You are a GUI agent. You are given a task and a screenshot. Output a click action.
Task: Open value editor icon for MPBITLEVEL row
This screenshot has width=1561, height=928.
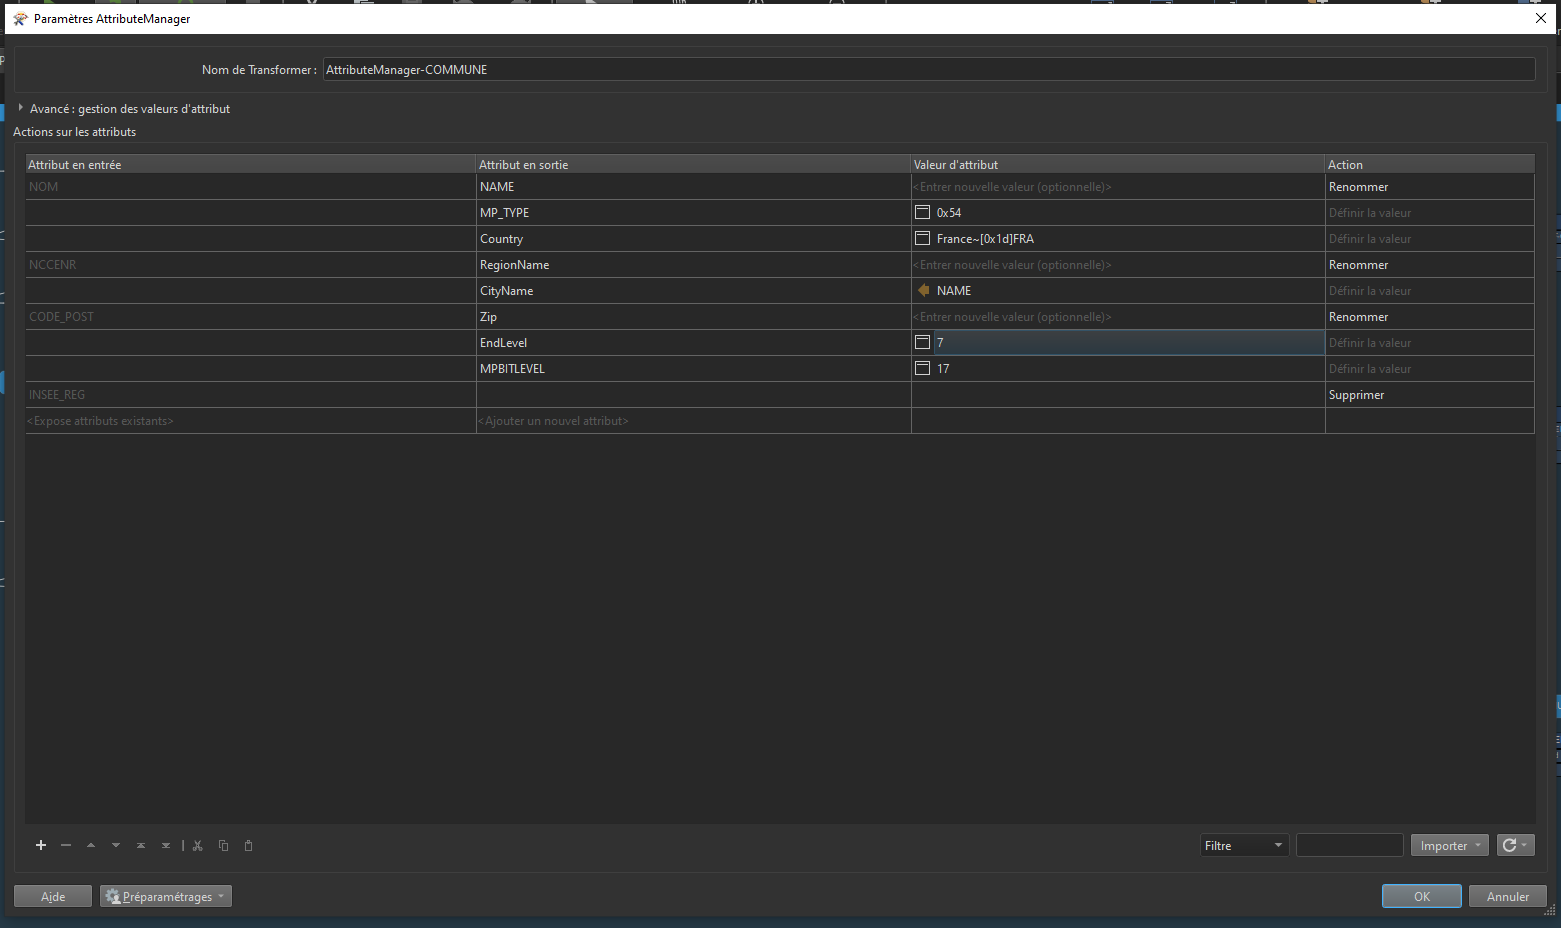(x=923, y=368)
